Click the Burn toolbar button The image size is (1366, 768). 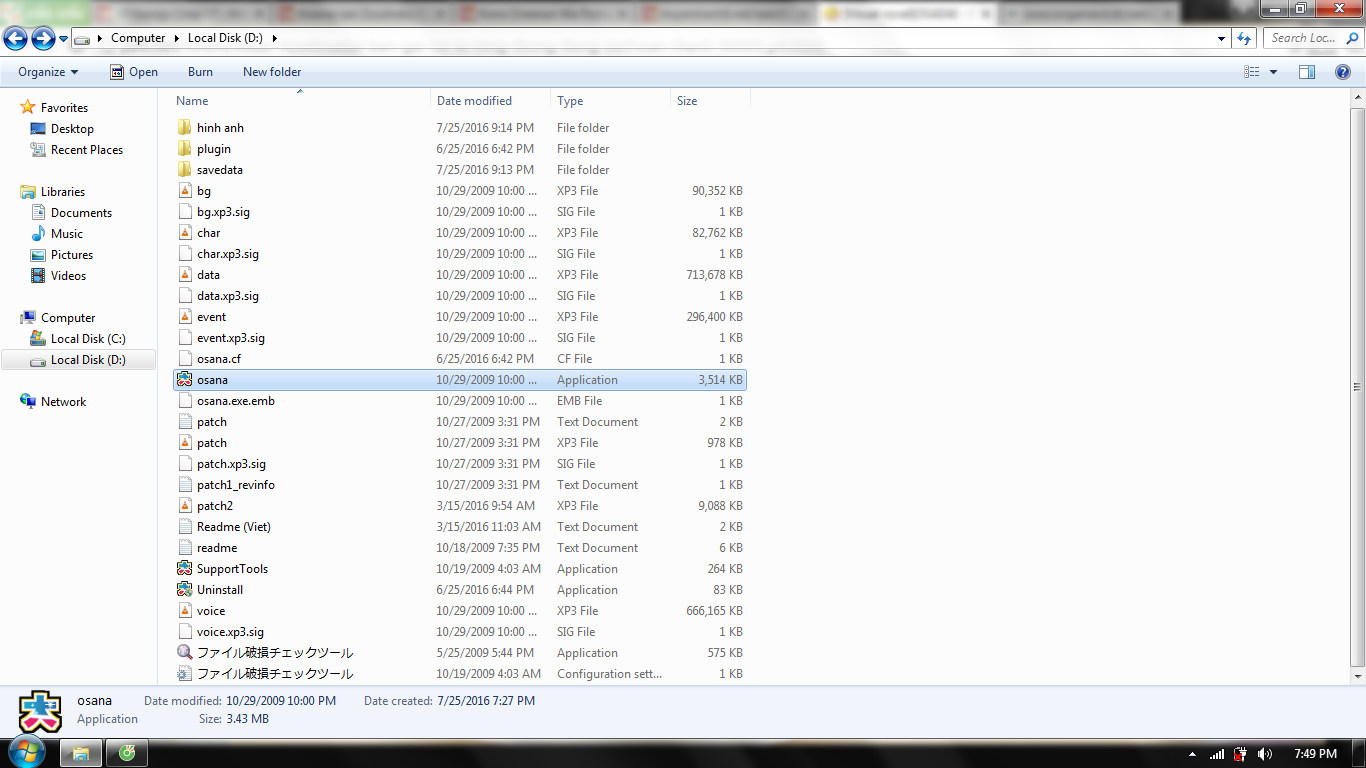pyautogui.click(x=200, y=72)
